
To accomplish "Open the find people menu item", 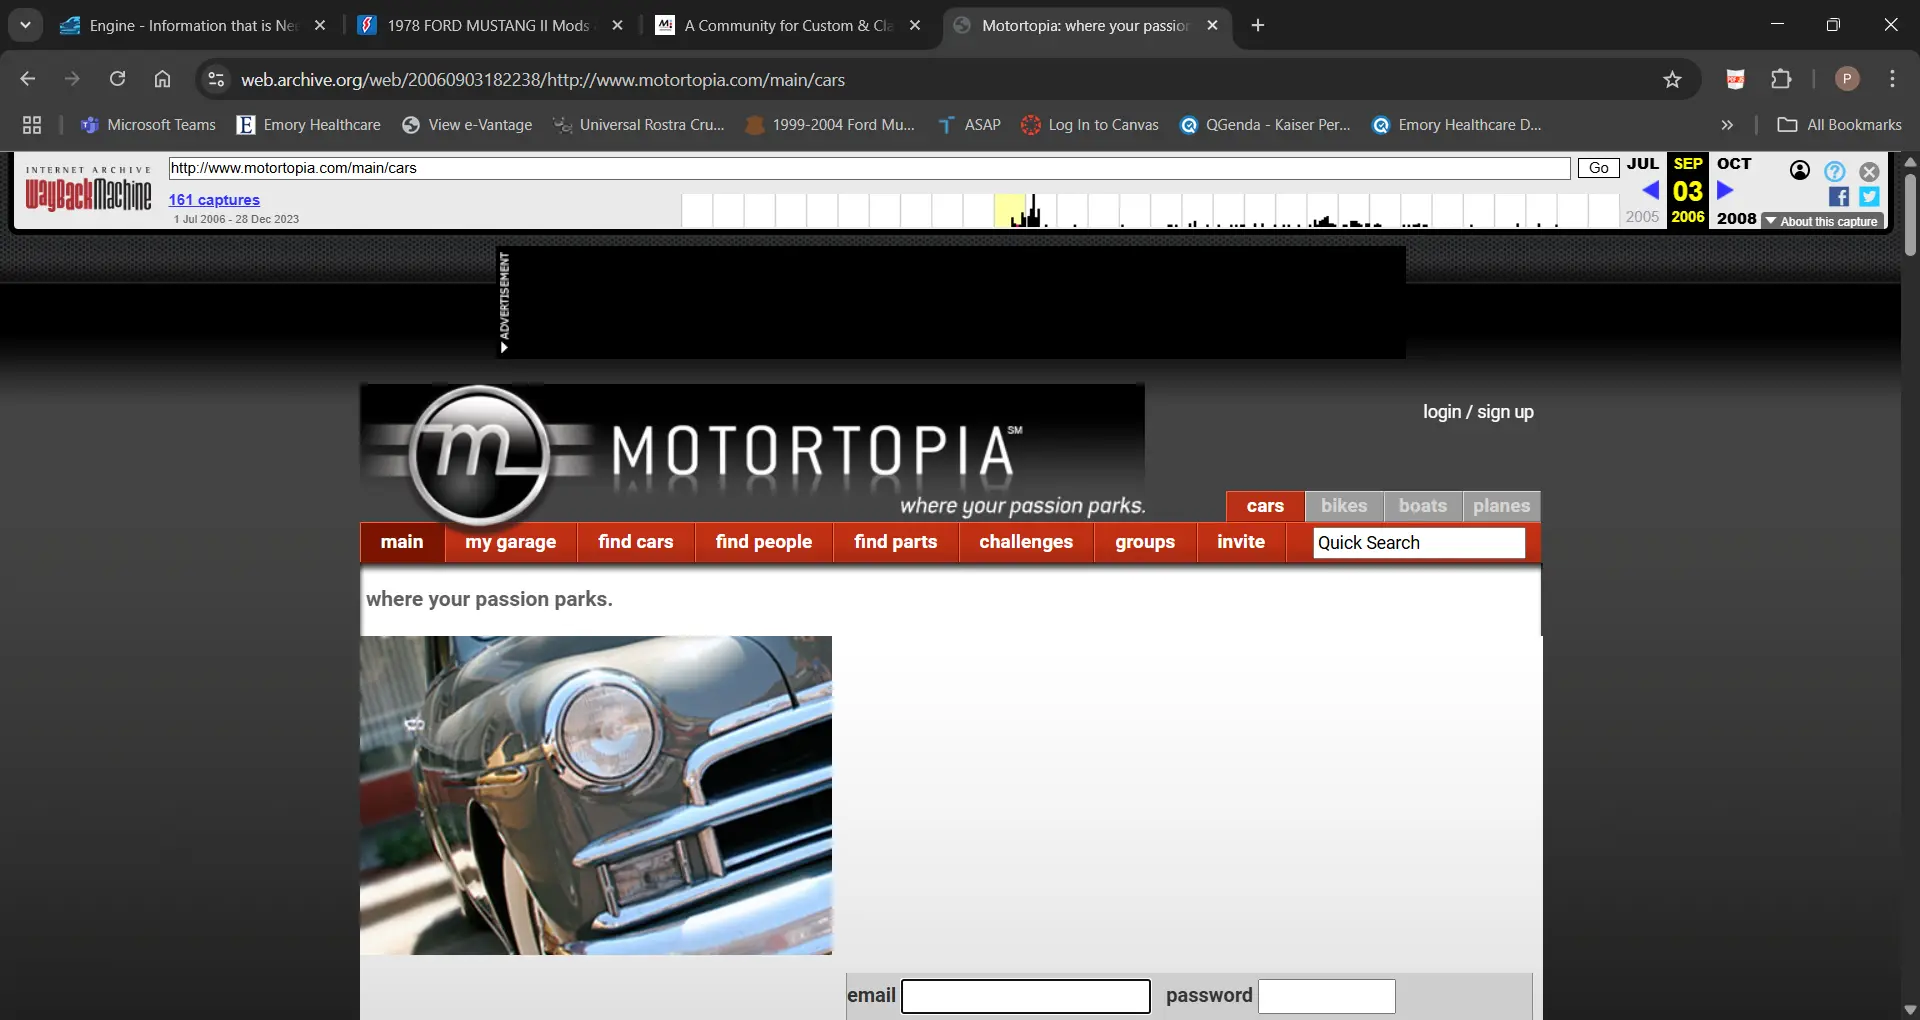I will [x=764, y=542].
